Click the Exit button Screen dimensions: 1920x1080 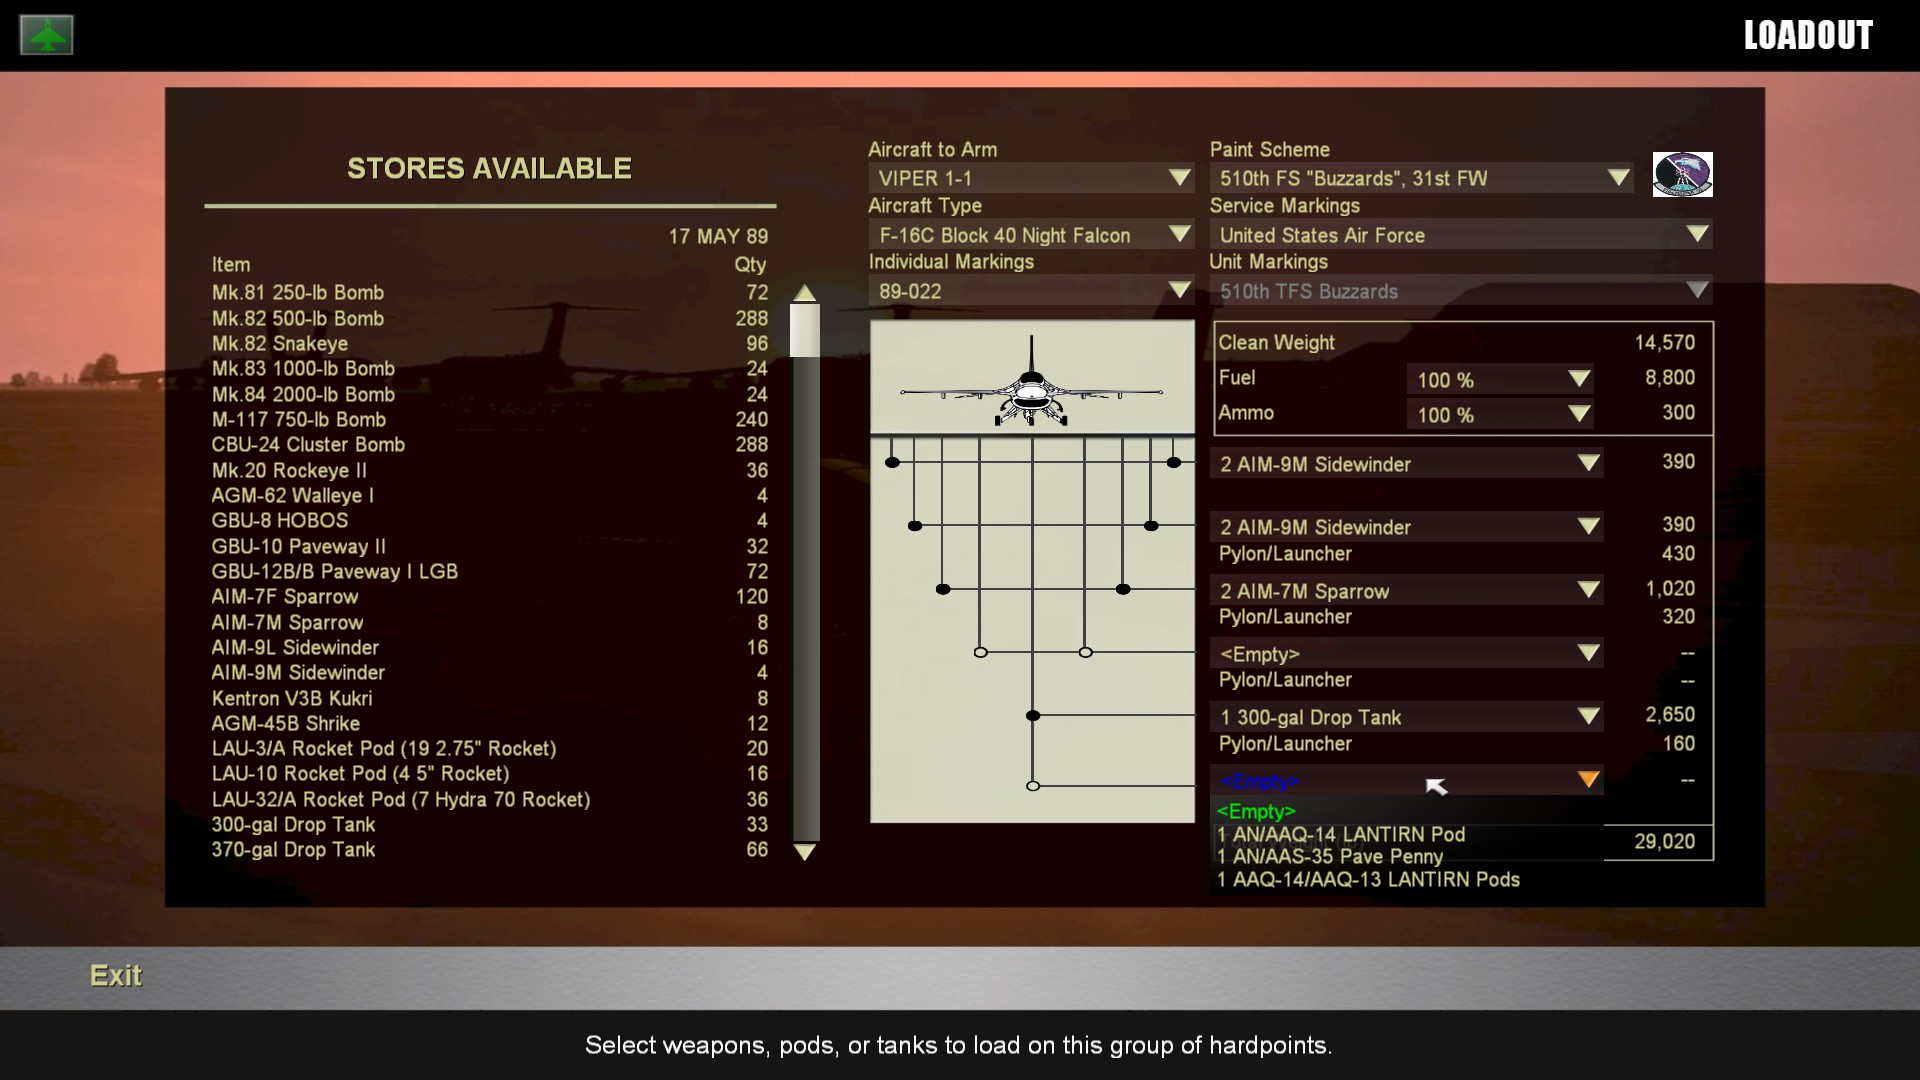coord(116,975)
